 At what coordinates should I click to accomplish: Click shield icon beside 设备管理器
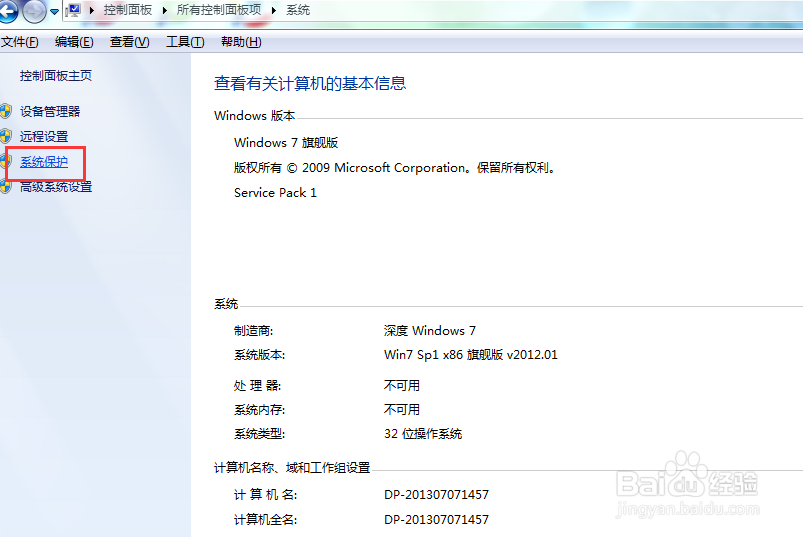coord(6,111)
